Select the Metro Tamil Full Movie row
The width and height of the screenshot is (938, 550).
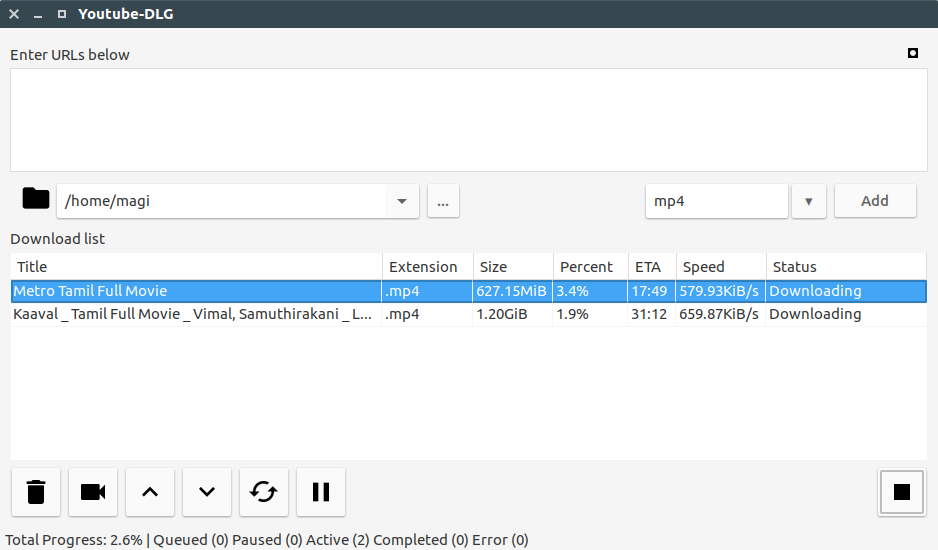(469, 291)
